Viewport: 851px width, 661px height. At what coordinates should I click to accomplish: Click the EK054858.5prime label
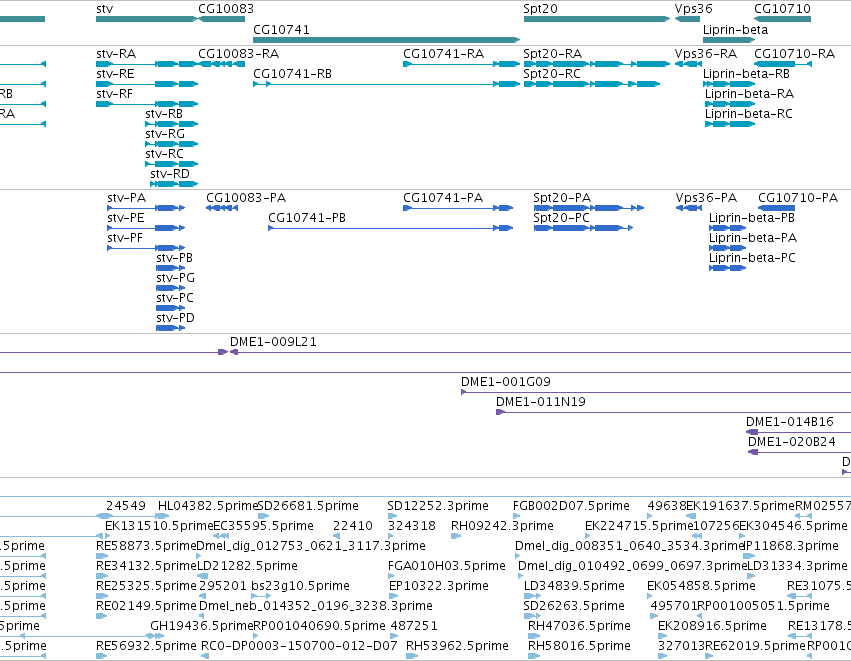[701, 586]
